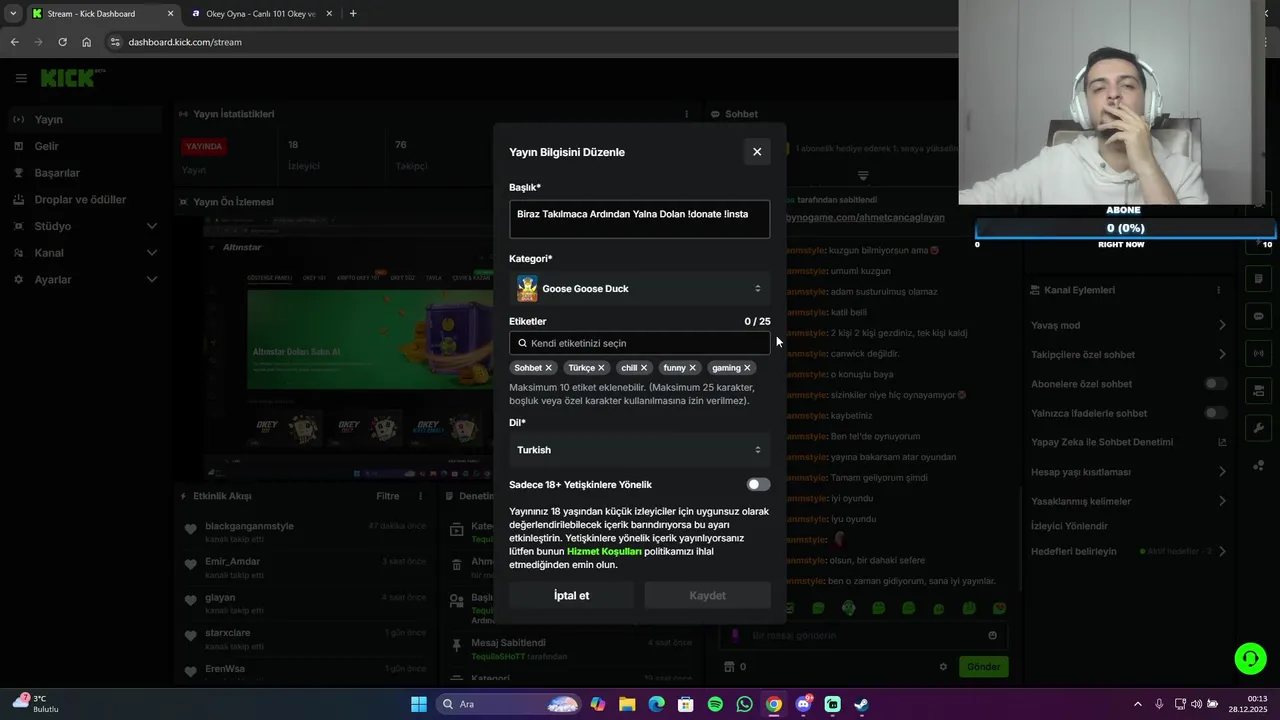Open Yavaş mod channel action
Screen dimensions: 1280x720
1128,325
